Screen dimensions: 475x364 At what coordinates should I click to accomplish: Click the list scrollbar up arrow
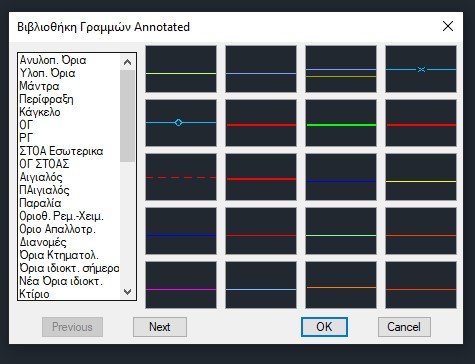click(x=127, y=62)
